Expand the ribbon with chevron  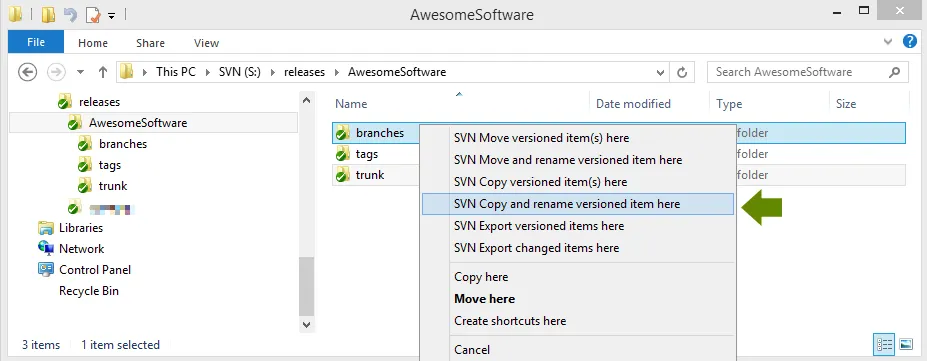click(888, 41)
